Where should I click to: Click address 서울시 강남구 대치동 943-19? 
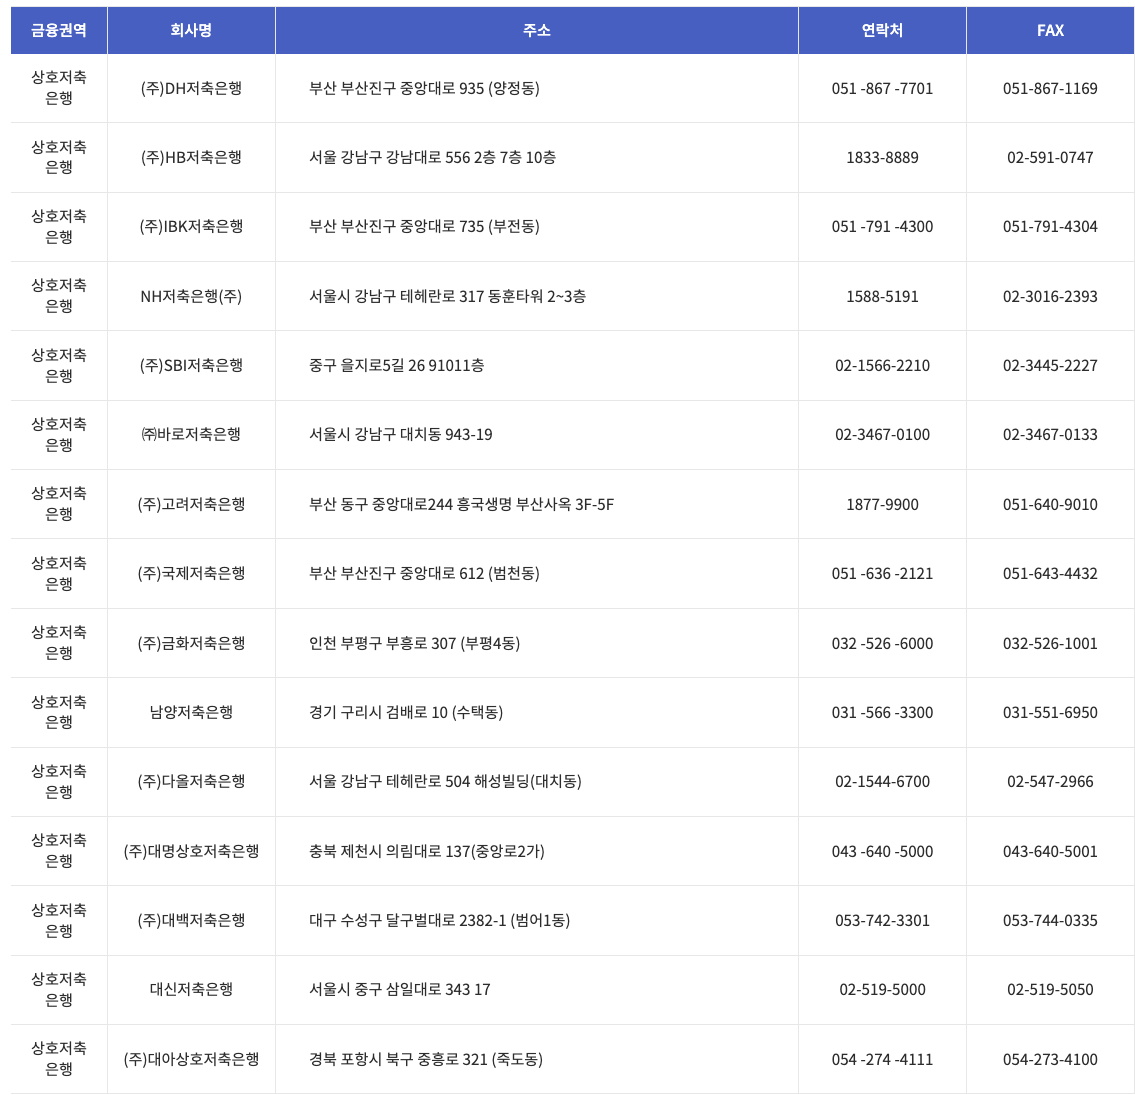401,434
